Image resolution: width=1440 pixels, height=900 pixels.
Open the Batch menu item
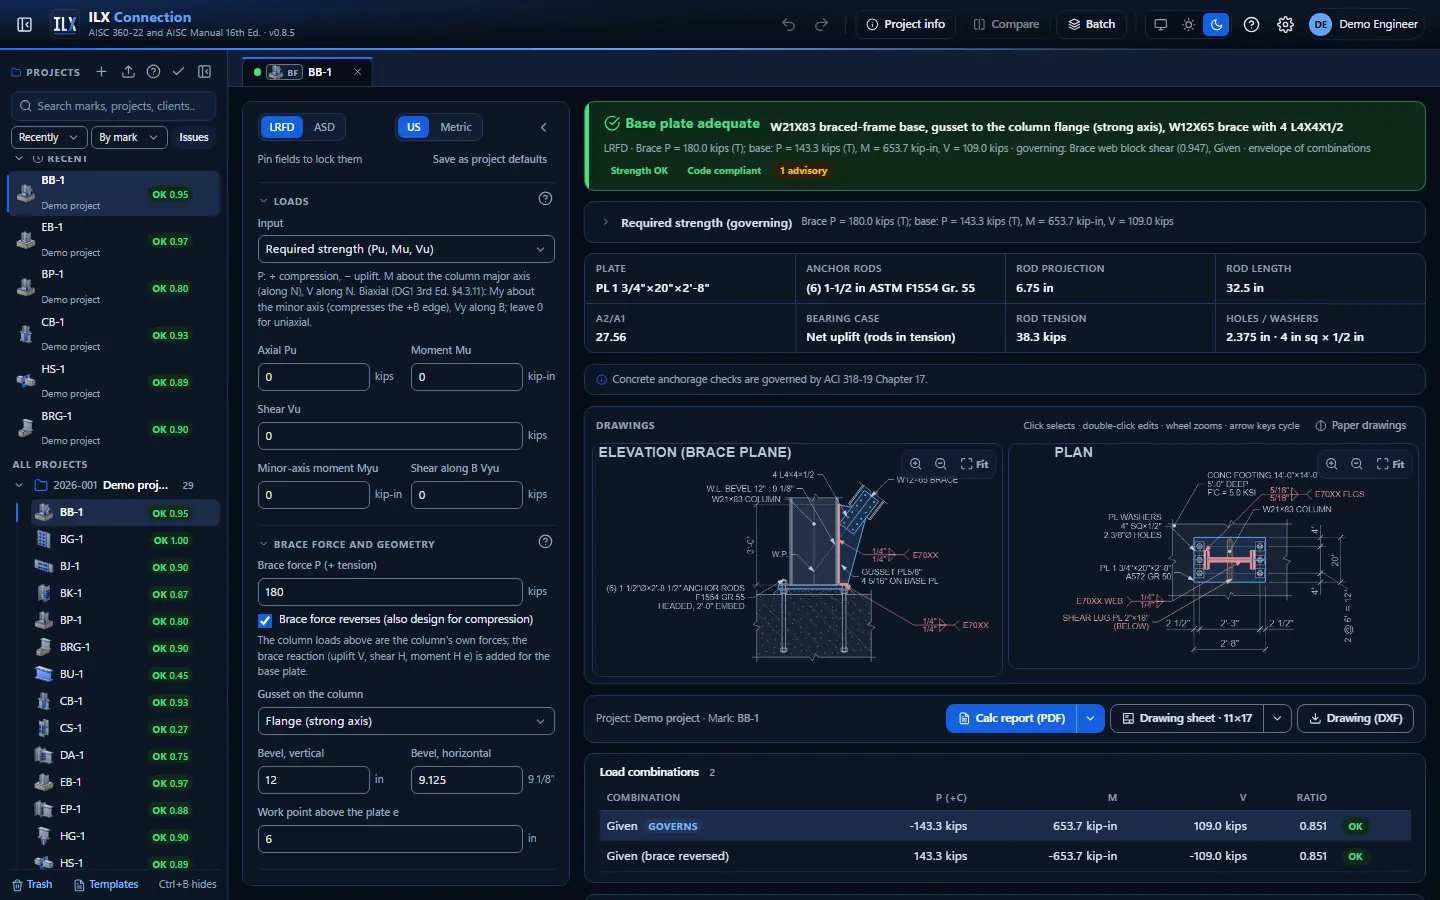(x=1091, y=24)
